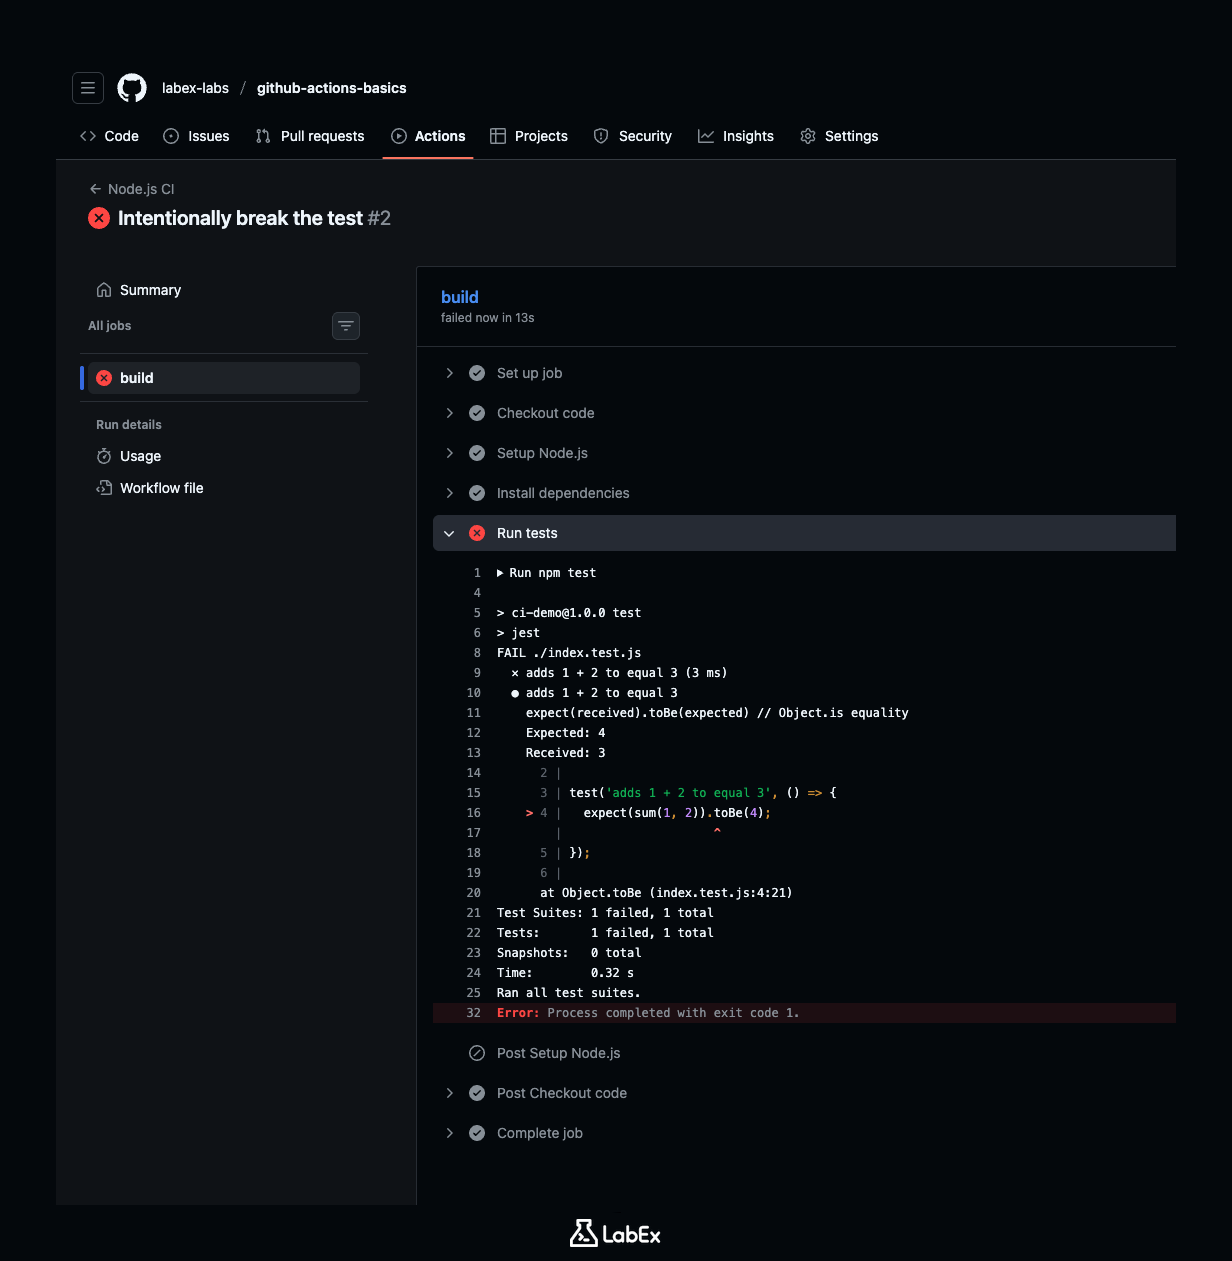Screen dimensions: 1232x1261
Task: Click the 'failed now in 13s' status text
Action: click(488, 318)
